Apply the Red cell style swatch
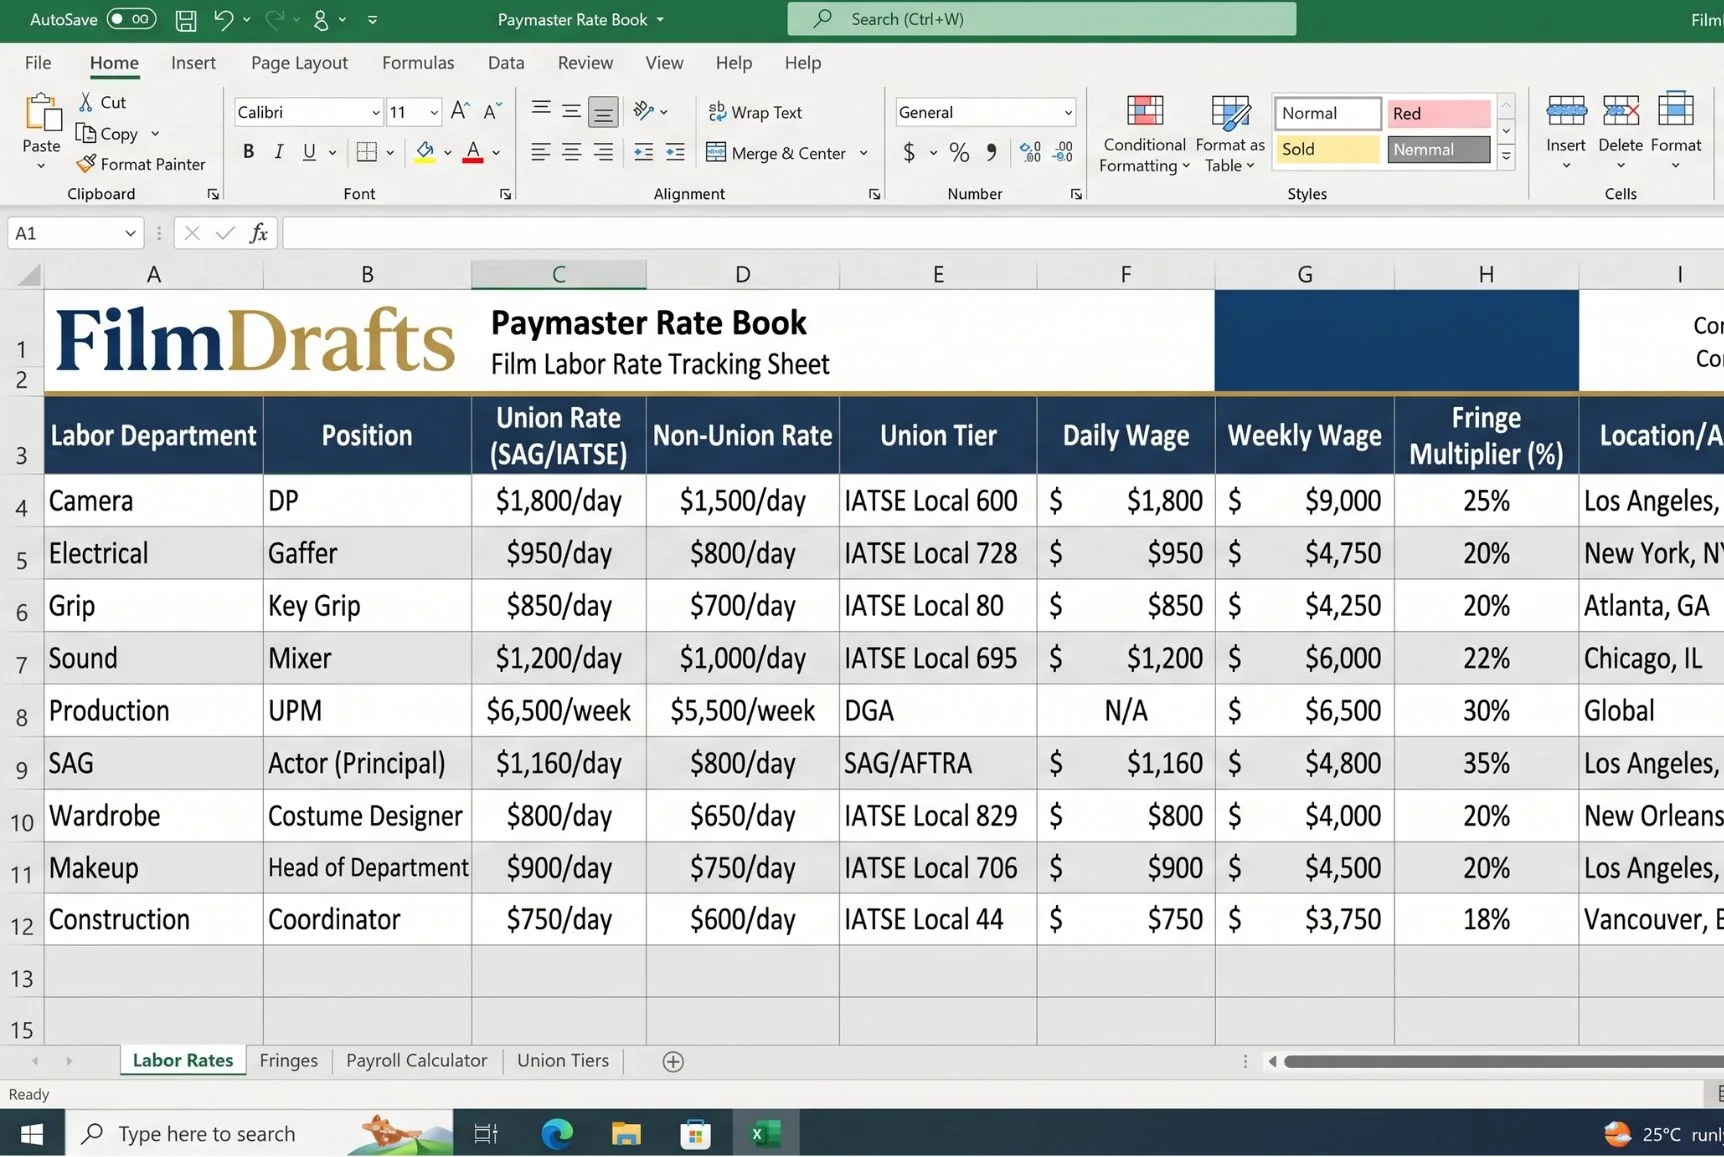This screenshot has width=1724, height=1157. 1438,113
